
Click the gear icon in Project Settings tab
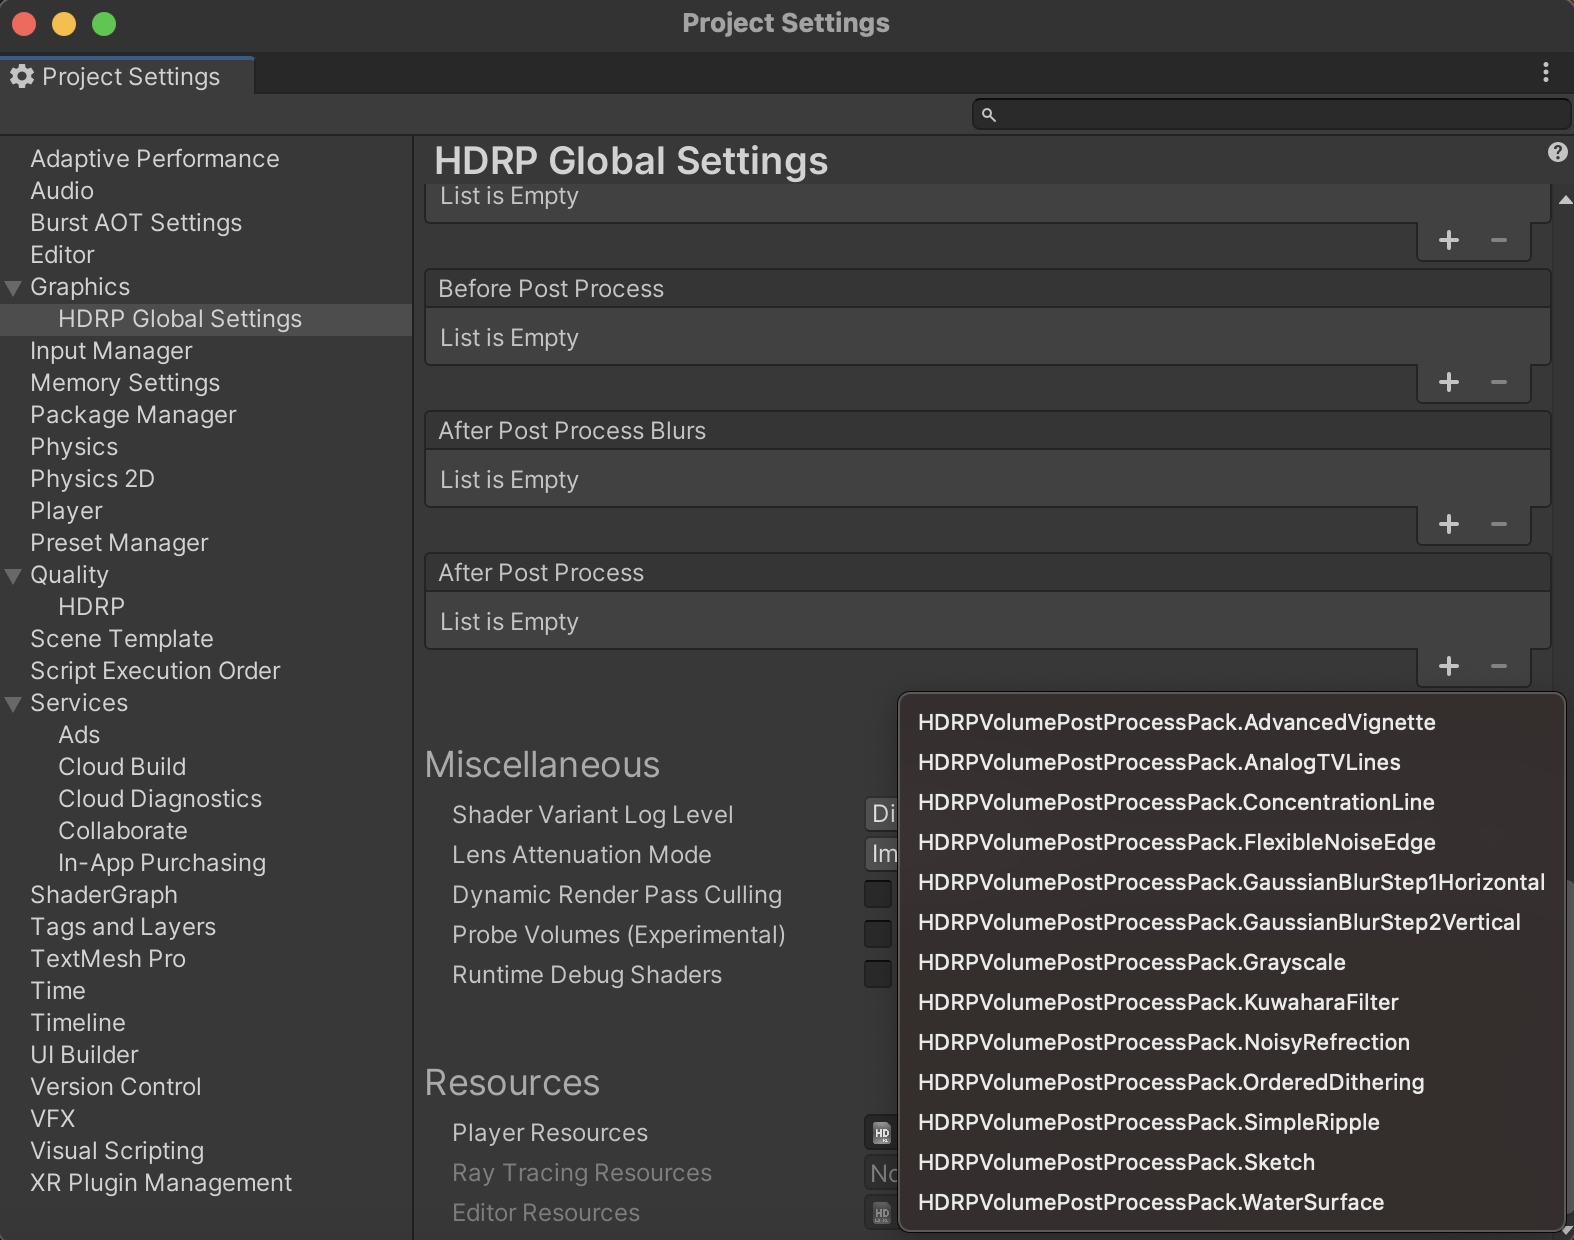coord(22,77)
